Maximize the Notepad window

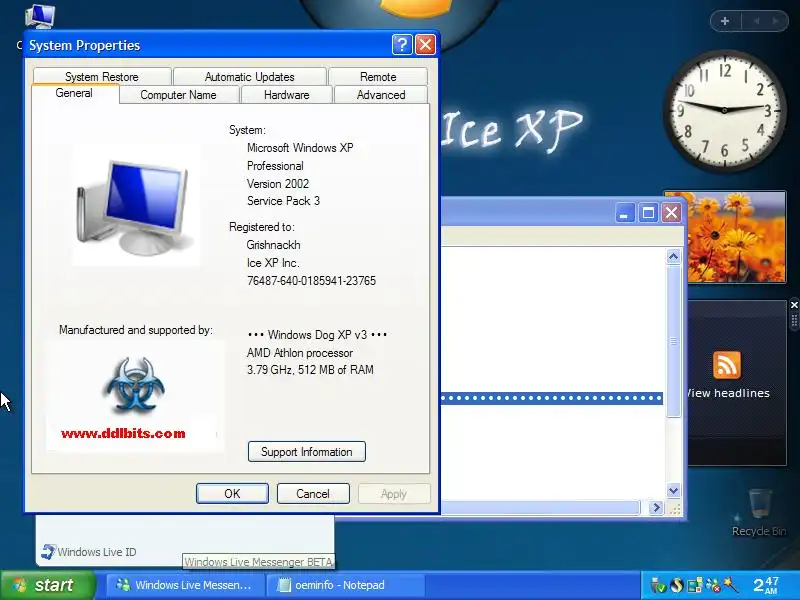648,213
